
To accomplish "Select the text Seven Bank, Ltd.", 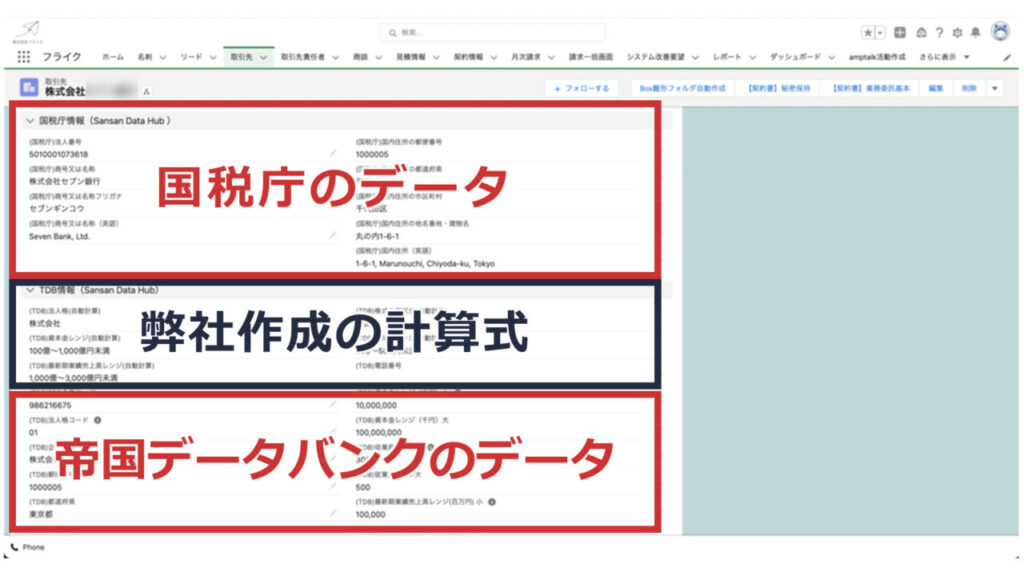I will 59,236.
